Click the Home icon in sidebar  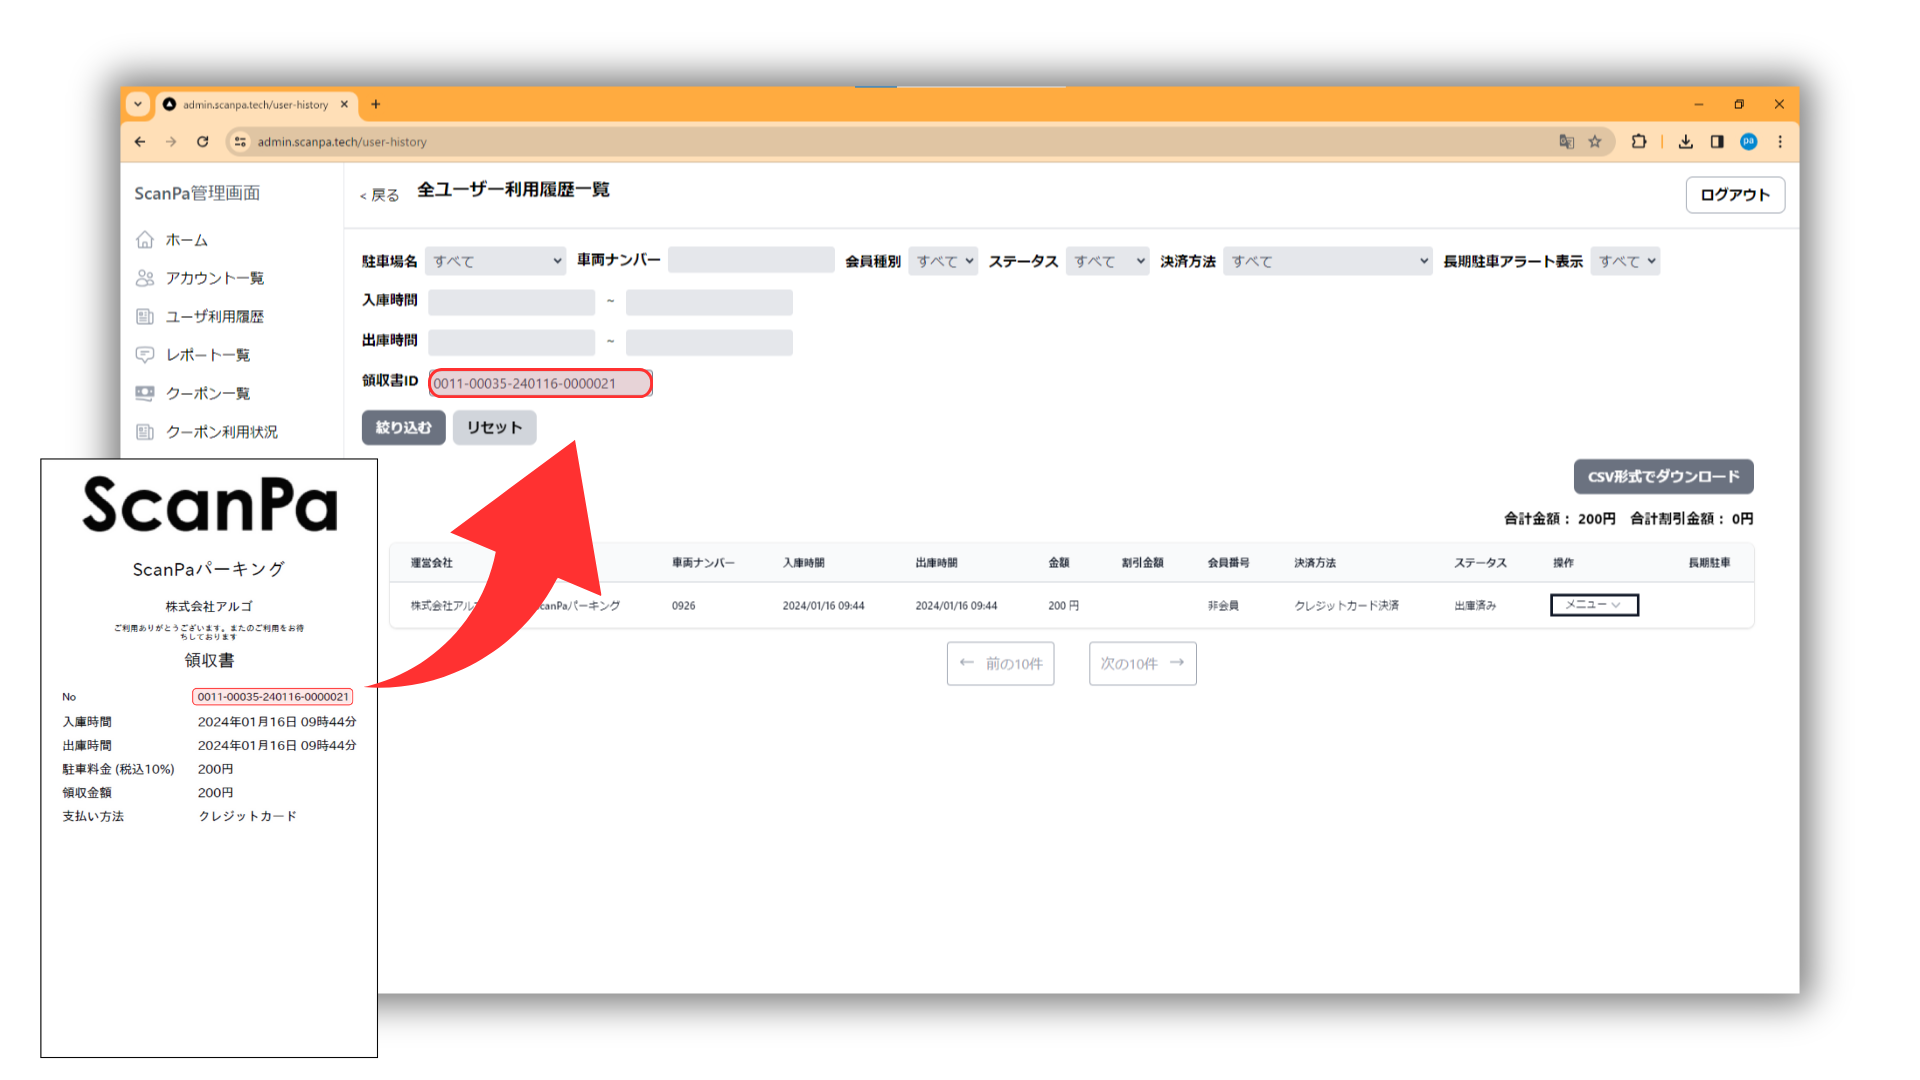[x=145, y=240]
